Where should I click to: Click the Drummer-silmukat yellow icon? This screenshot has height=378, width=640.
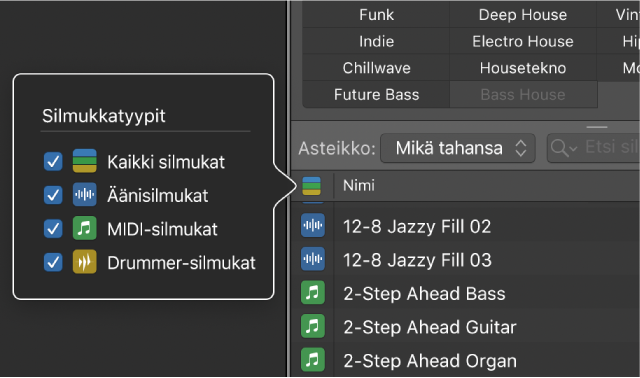tap(84, 262)
